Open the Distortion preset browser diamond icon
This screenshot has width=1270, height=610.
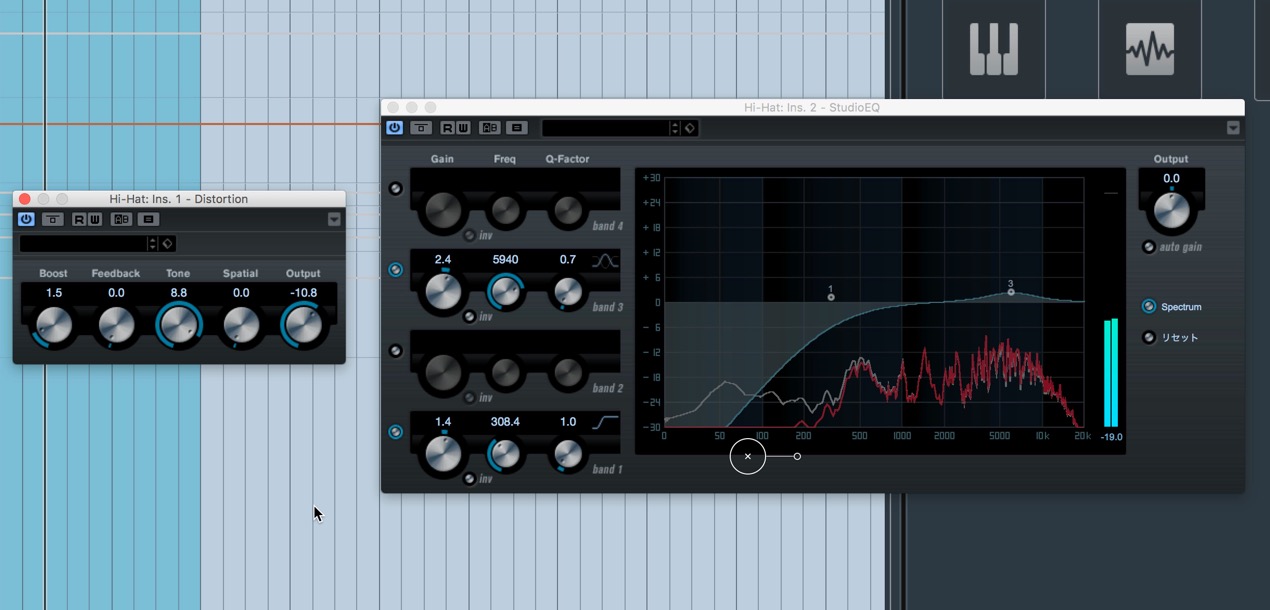point(167,244)
